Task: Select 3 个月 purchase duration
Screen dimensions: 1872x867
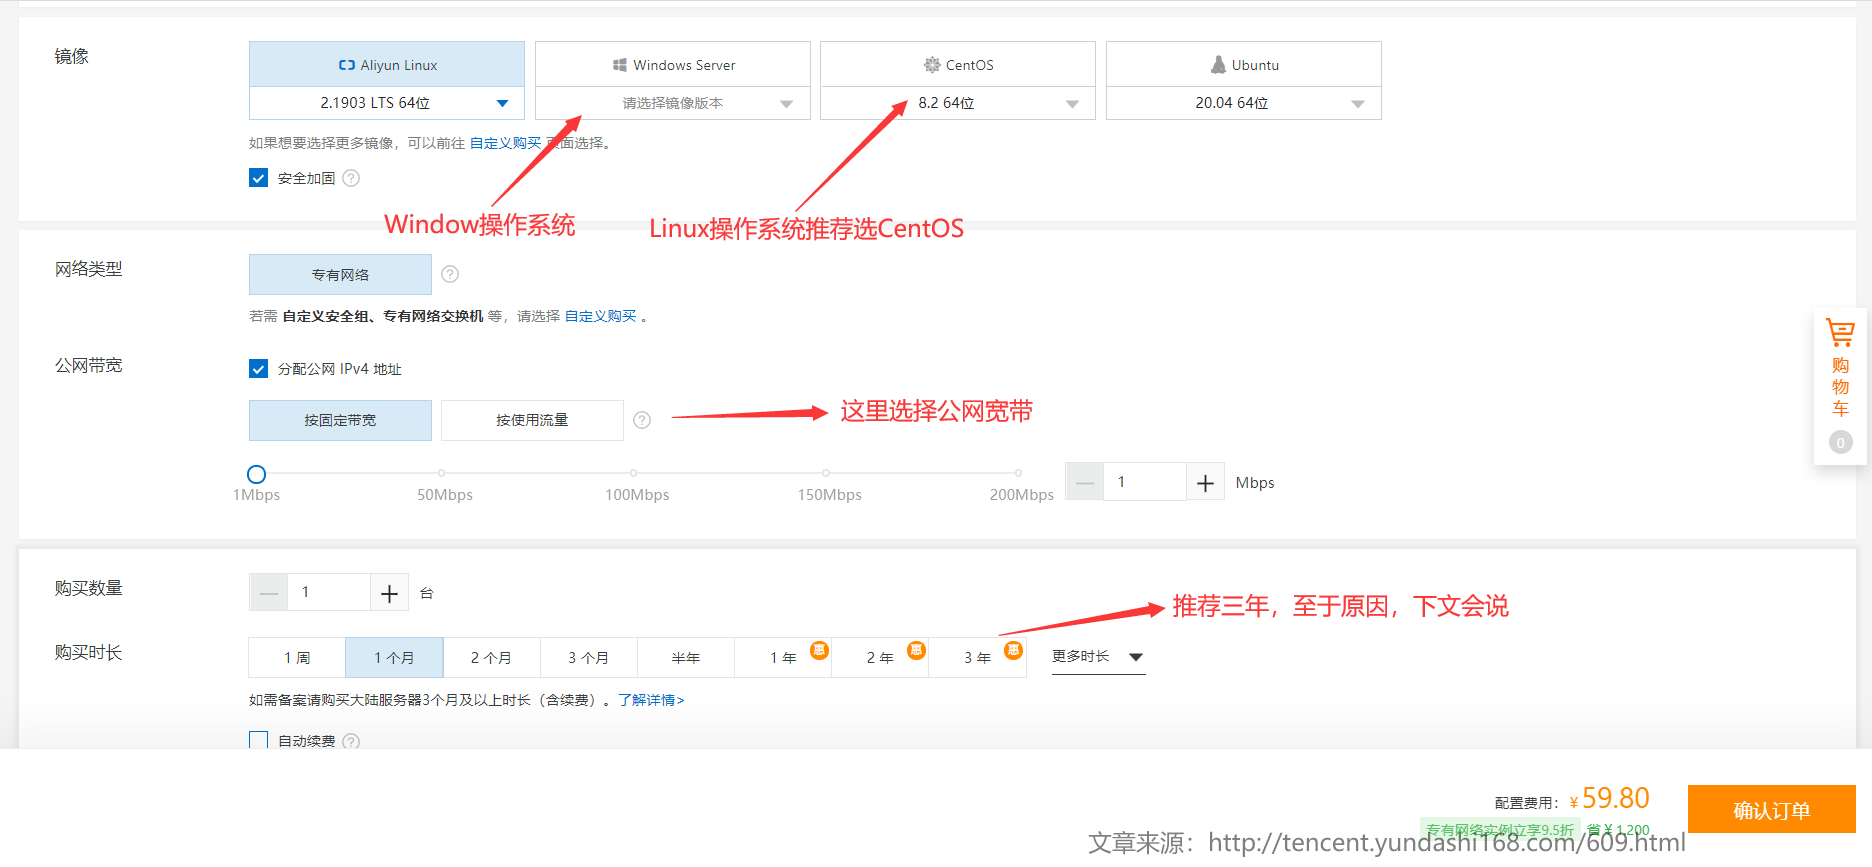Action: (x=588, y=657)
